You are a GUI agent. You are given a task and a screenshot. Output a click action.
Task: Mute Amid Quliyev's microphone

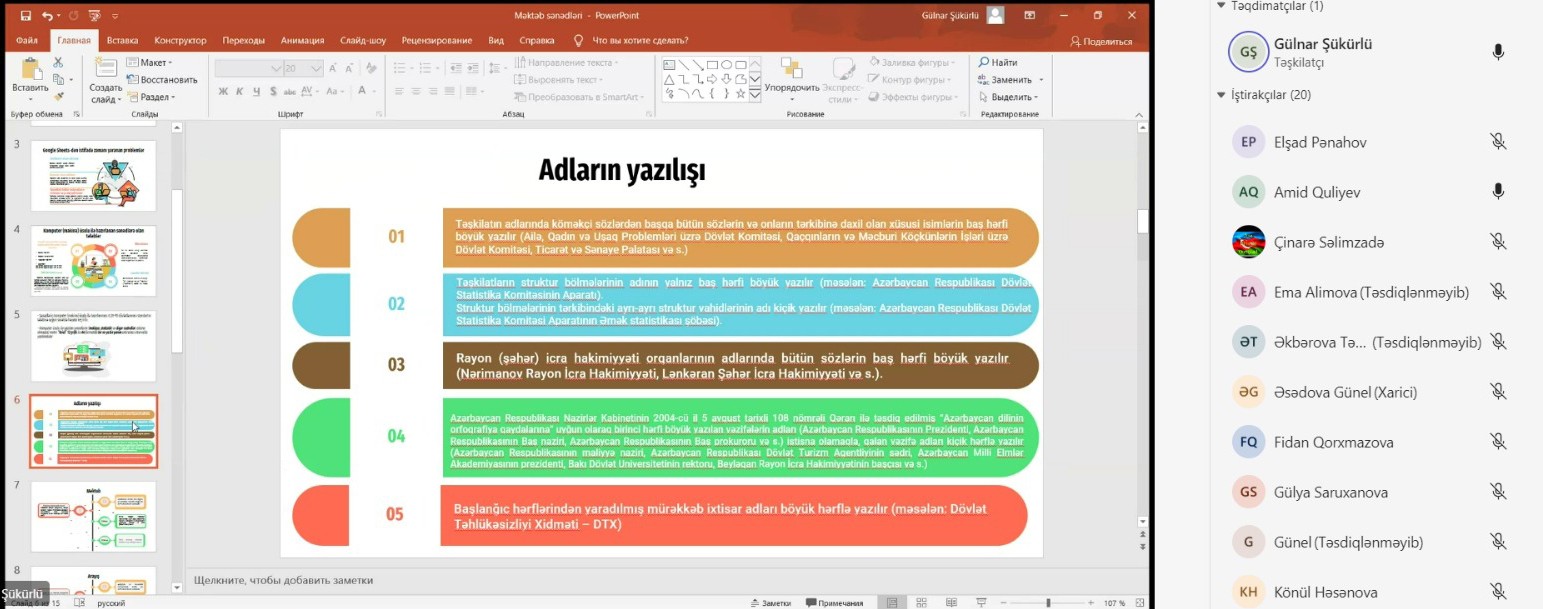[1497, 191]
